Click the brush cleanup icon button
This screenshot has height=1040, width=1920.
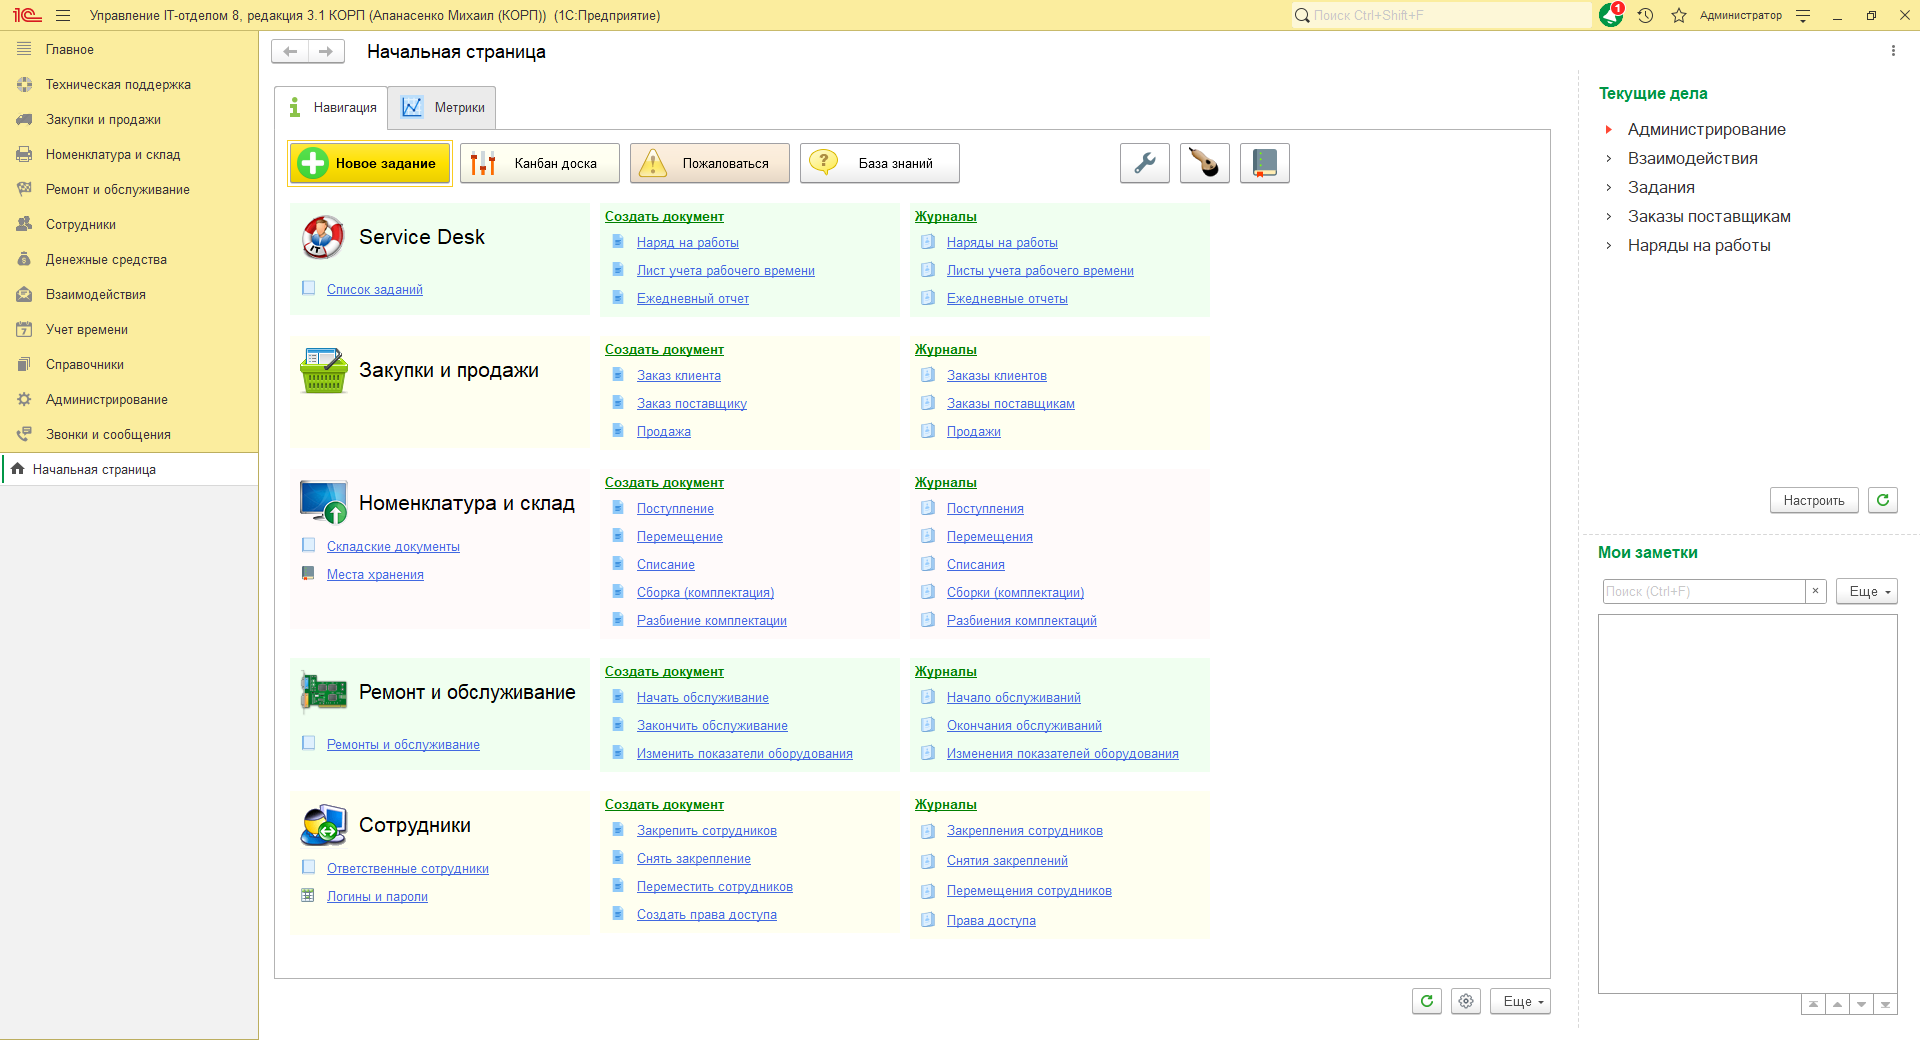1204,163
